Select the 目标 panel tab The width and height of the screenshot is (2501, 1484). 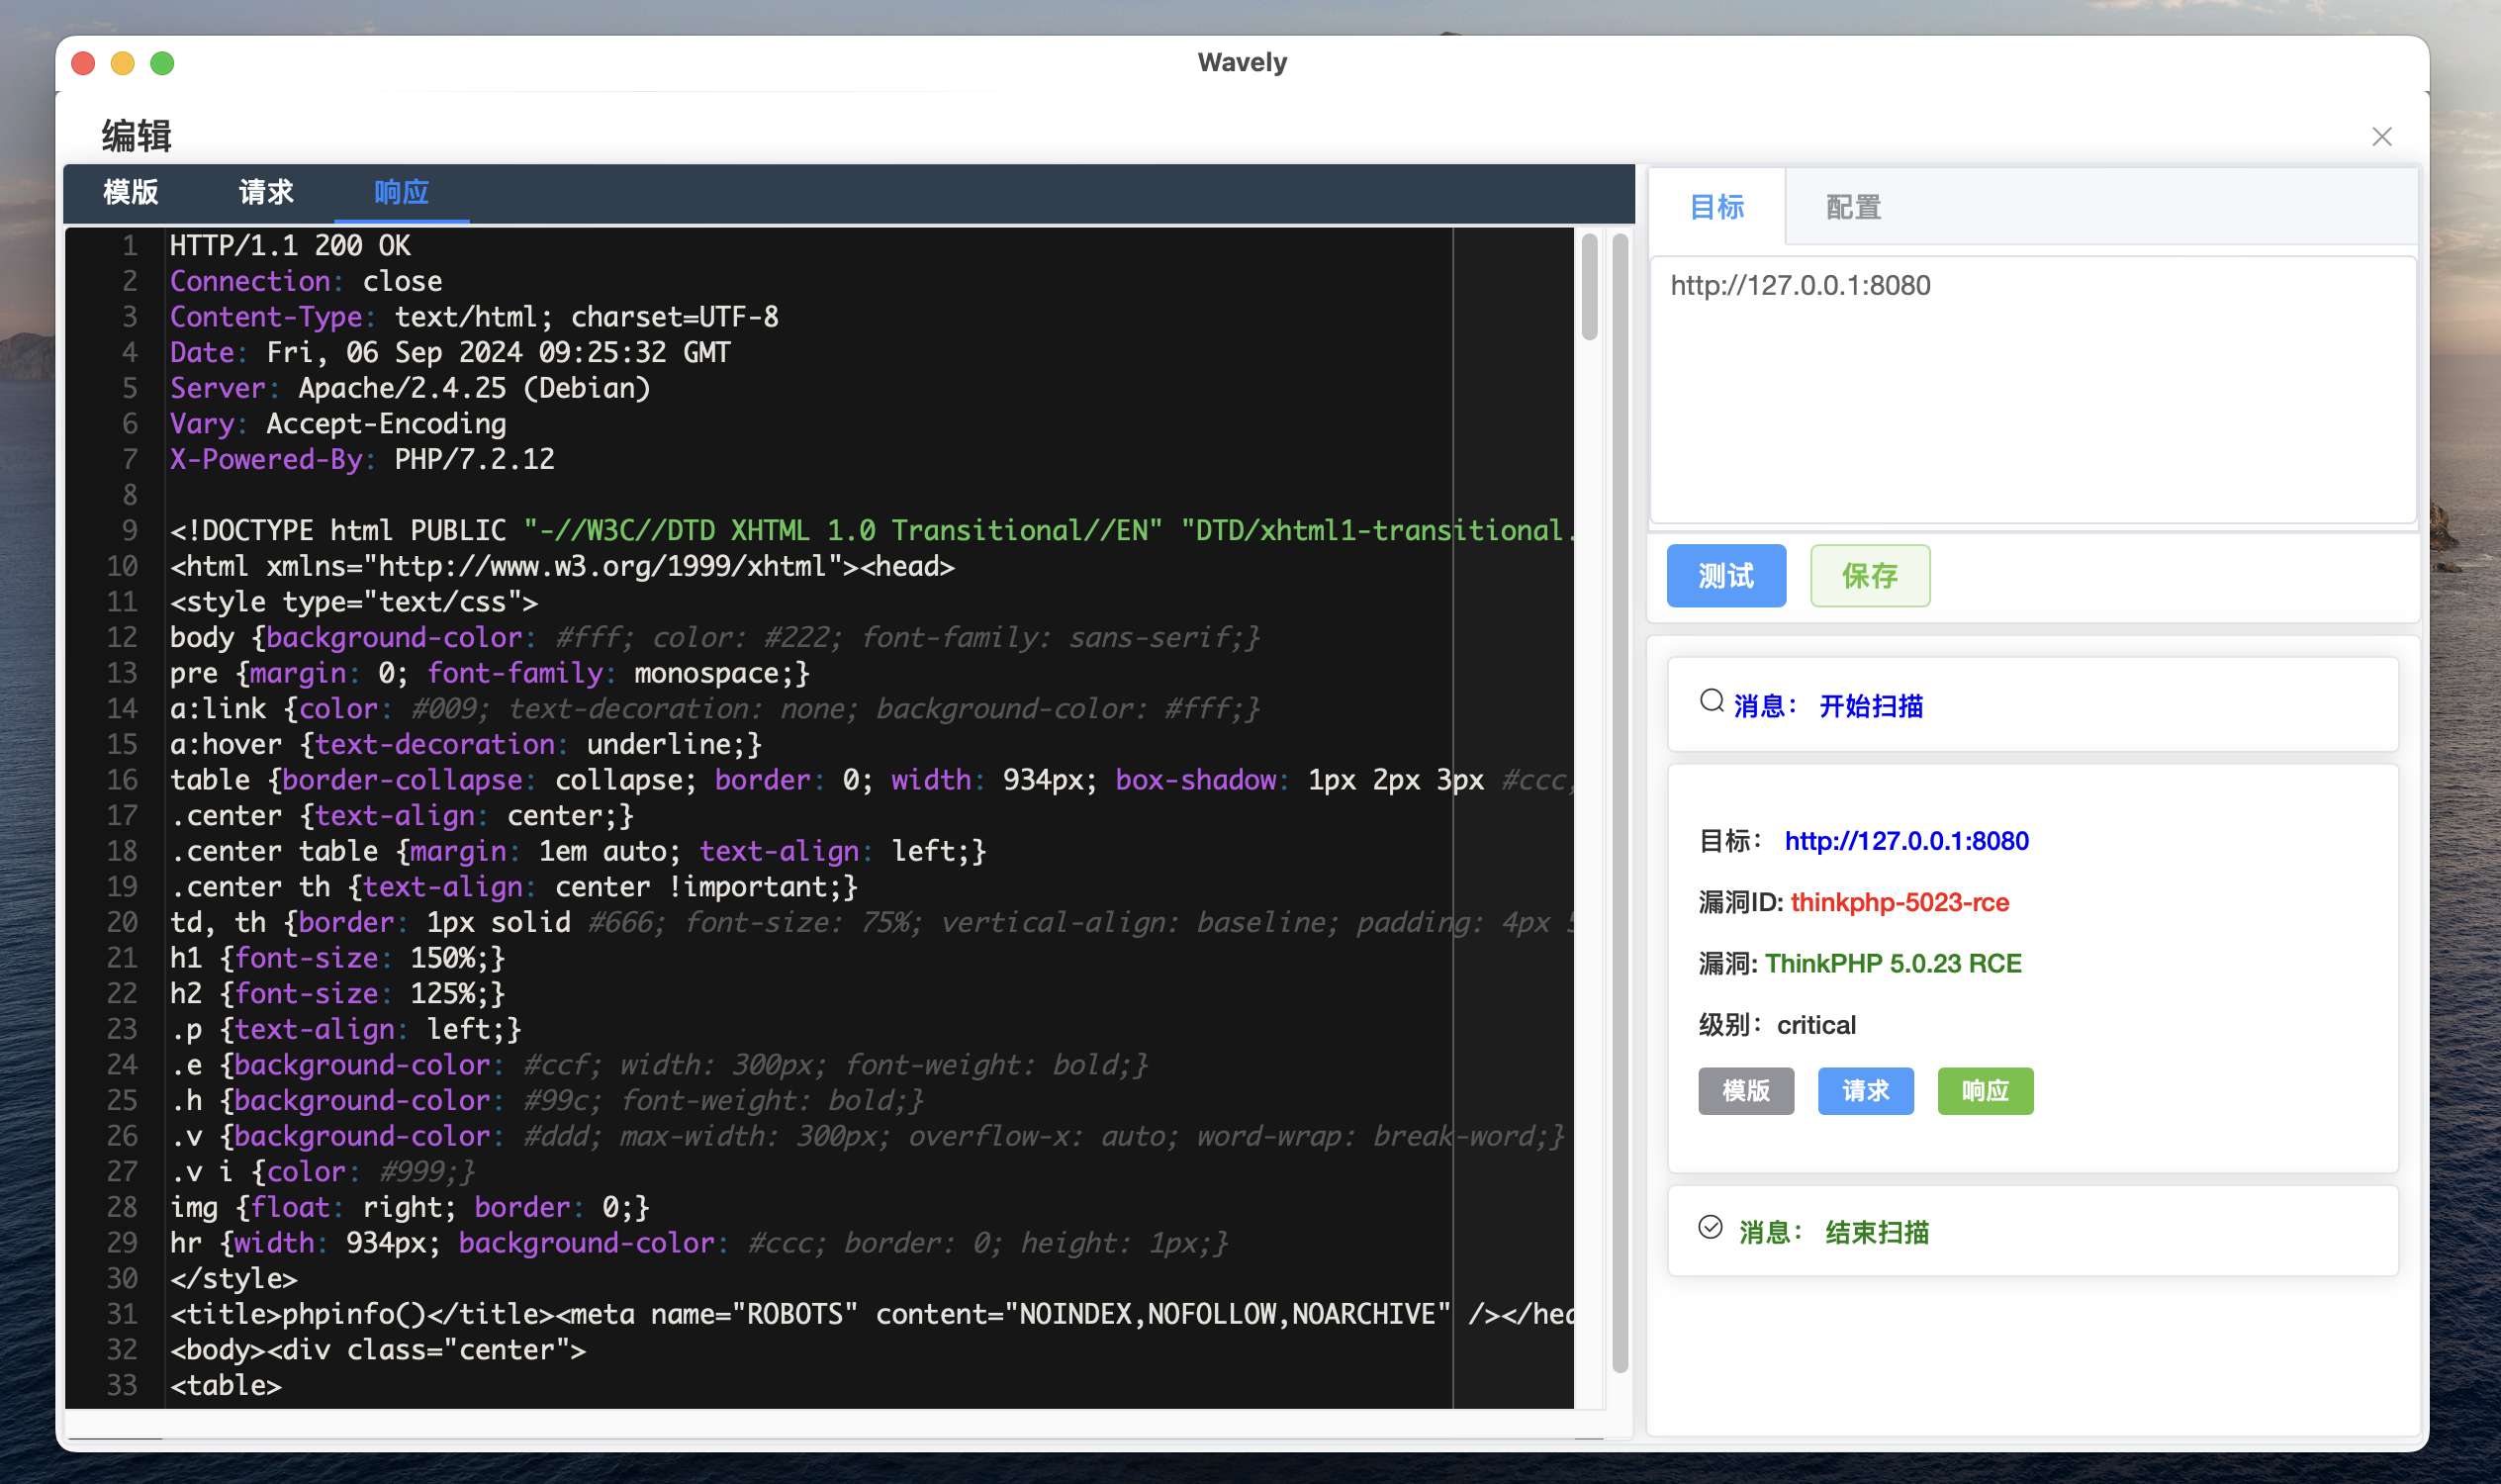tap(1716, 206)
